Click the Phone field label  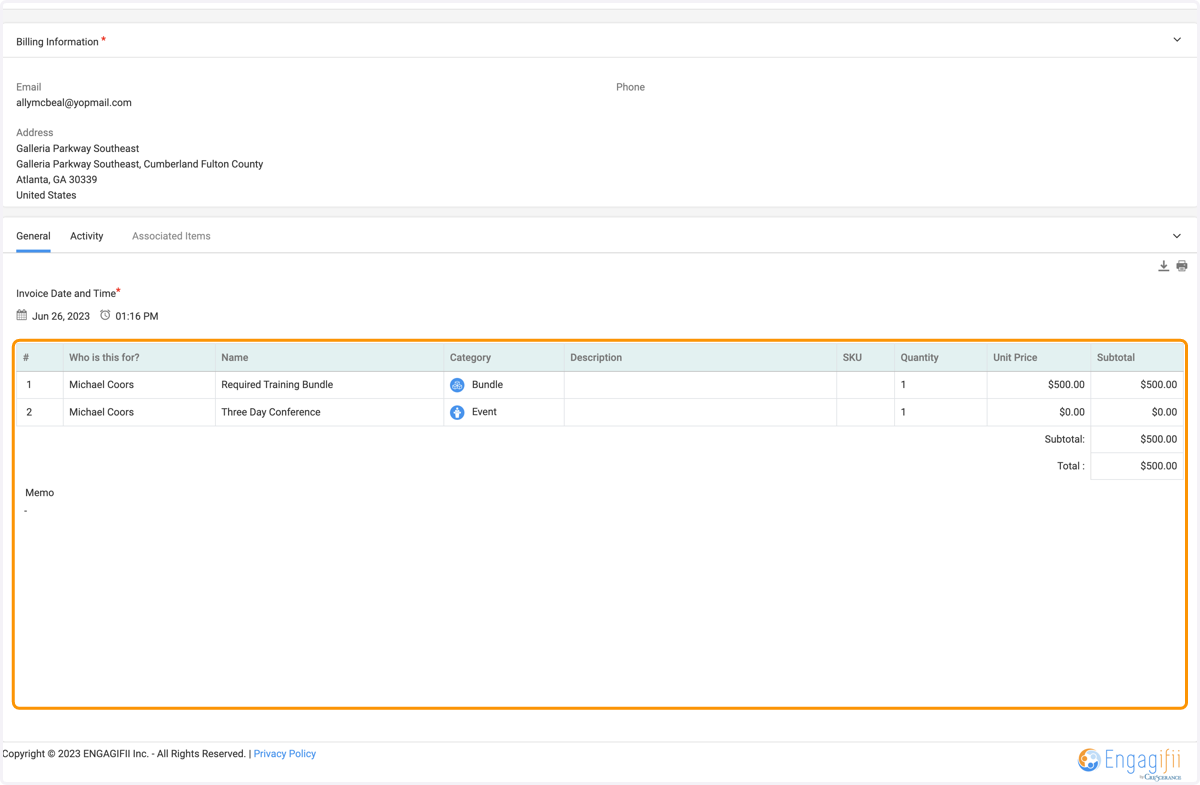tap(630, 87)
